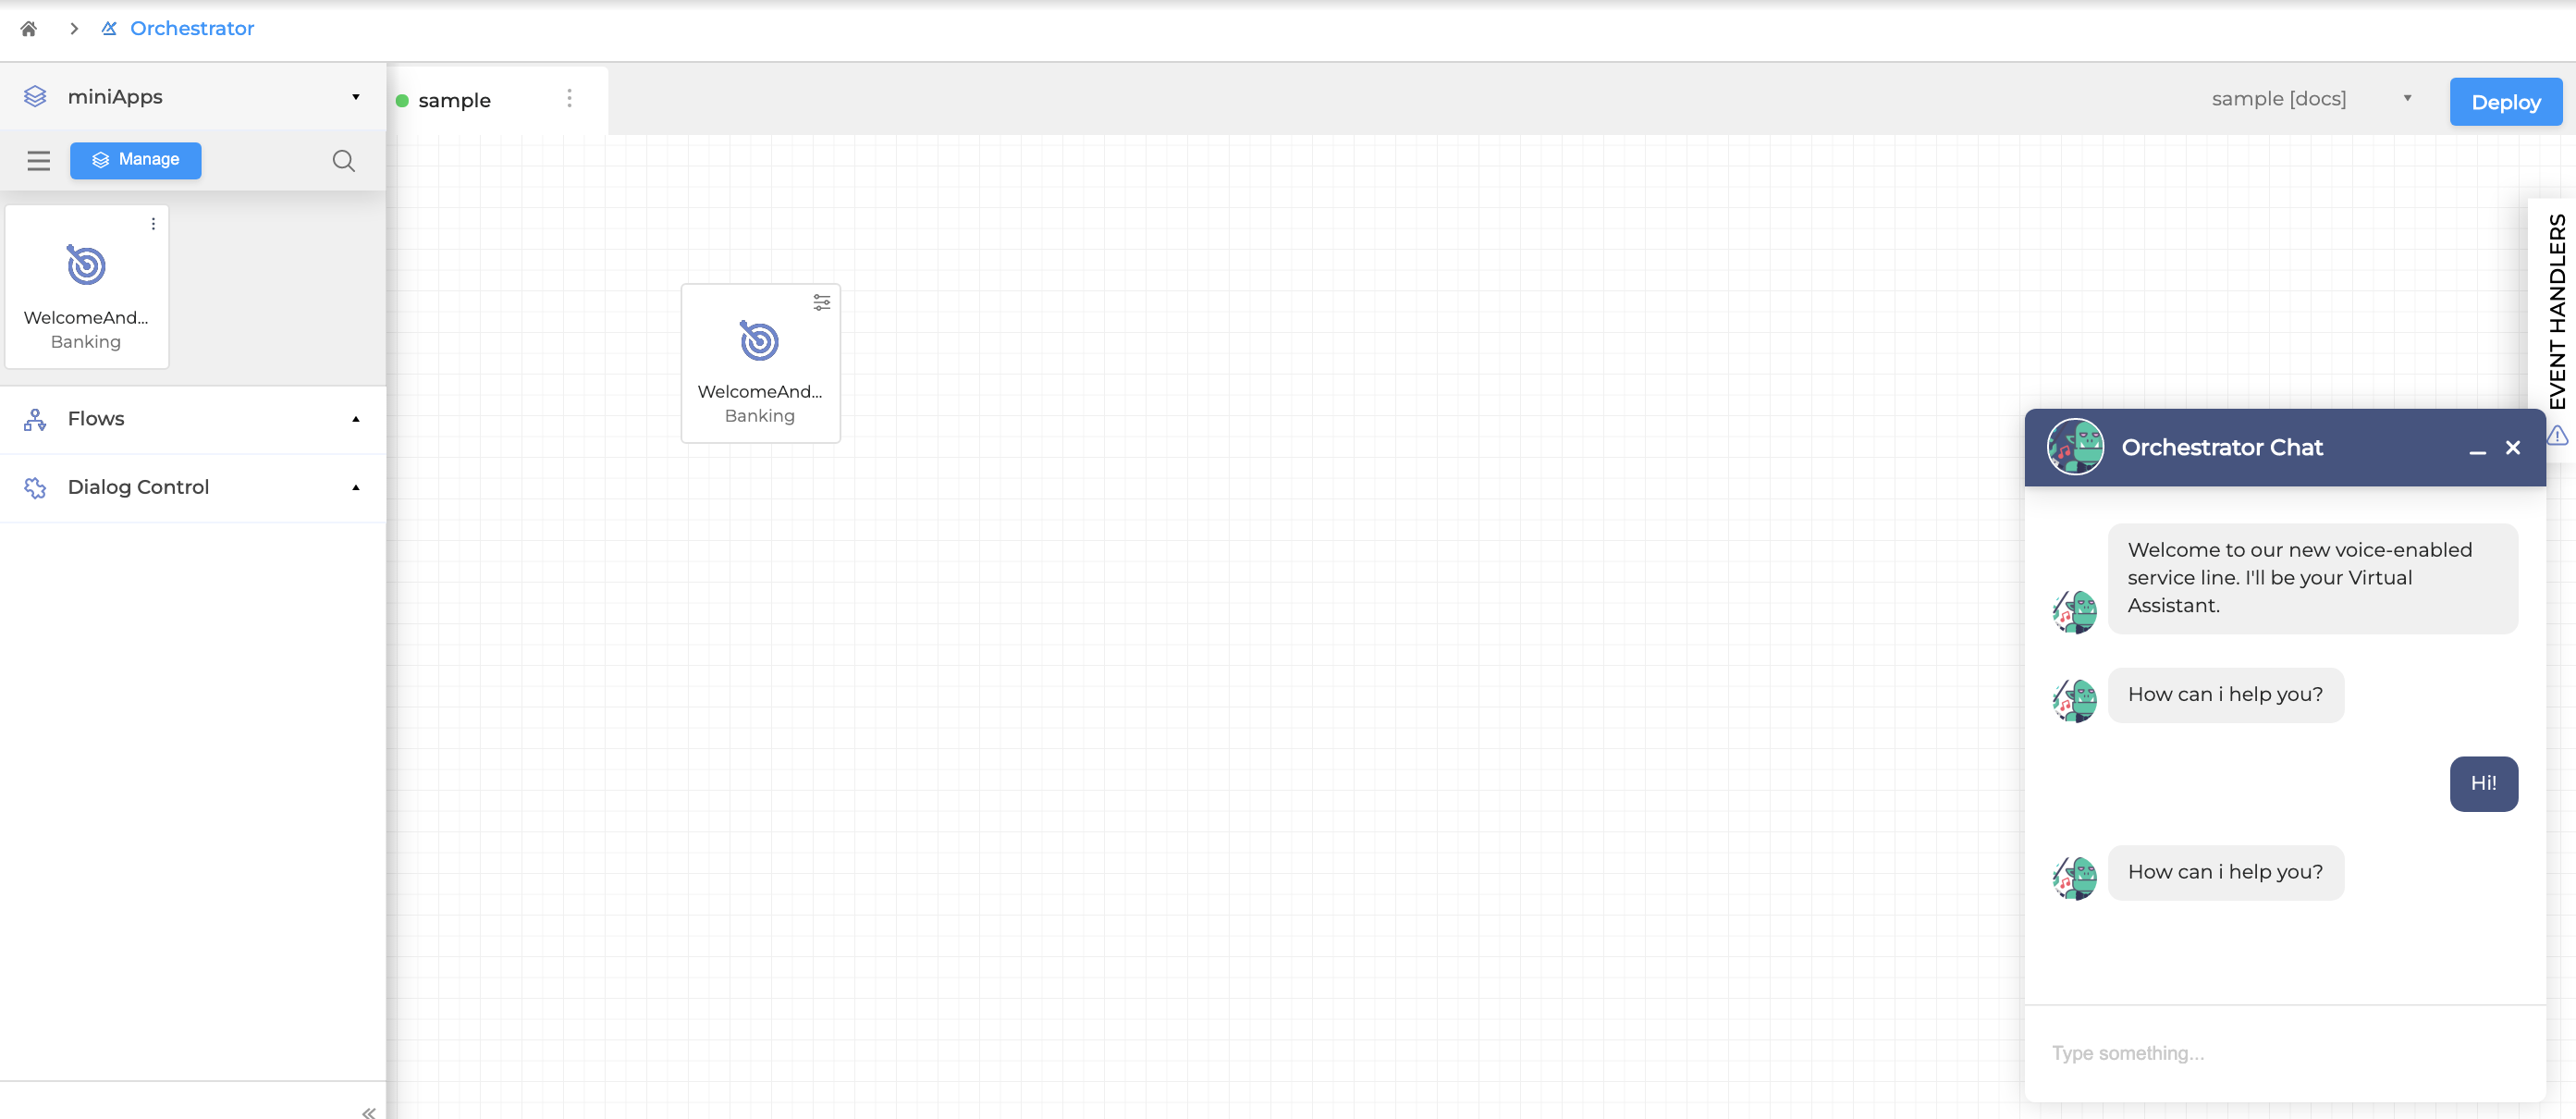Open the sidebar WelcomeAnd card options menu

153,224
